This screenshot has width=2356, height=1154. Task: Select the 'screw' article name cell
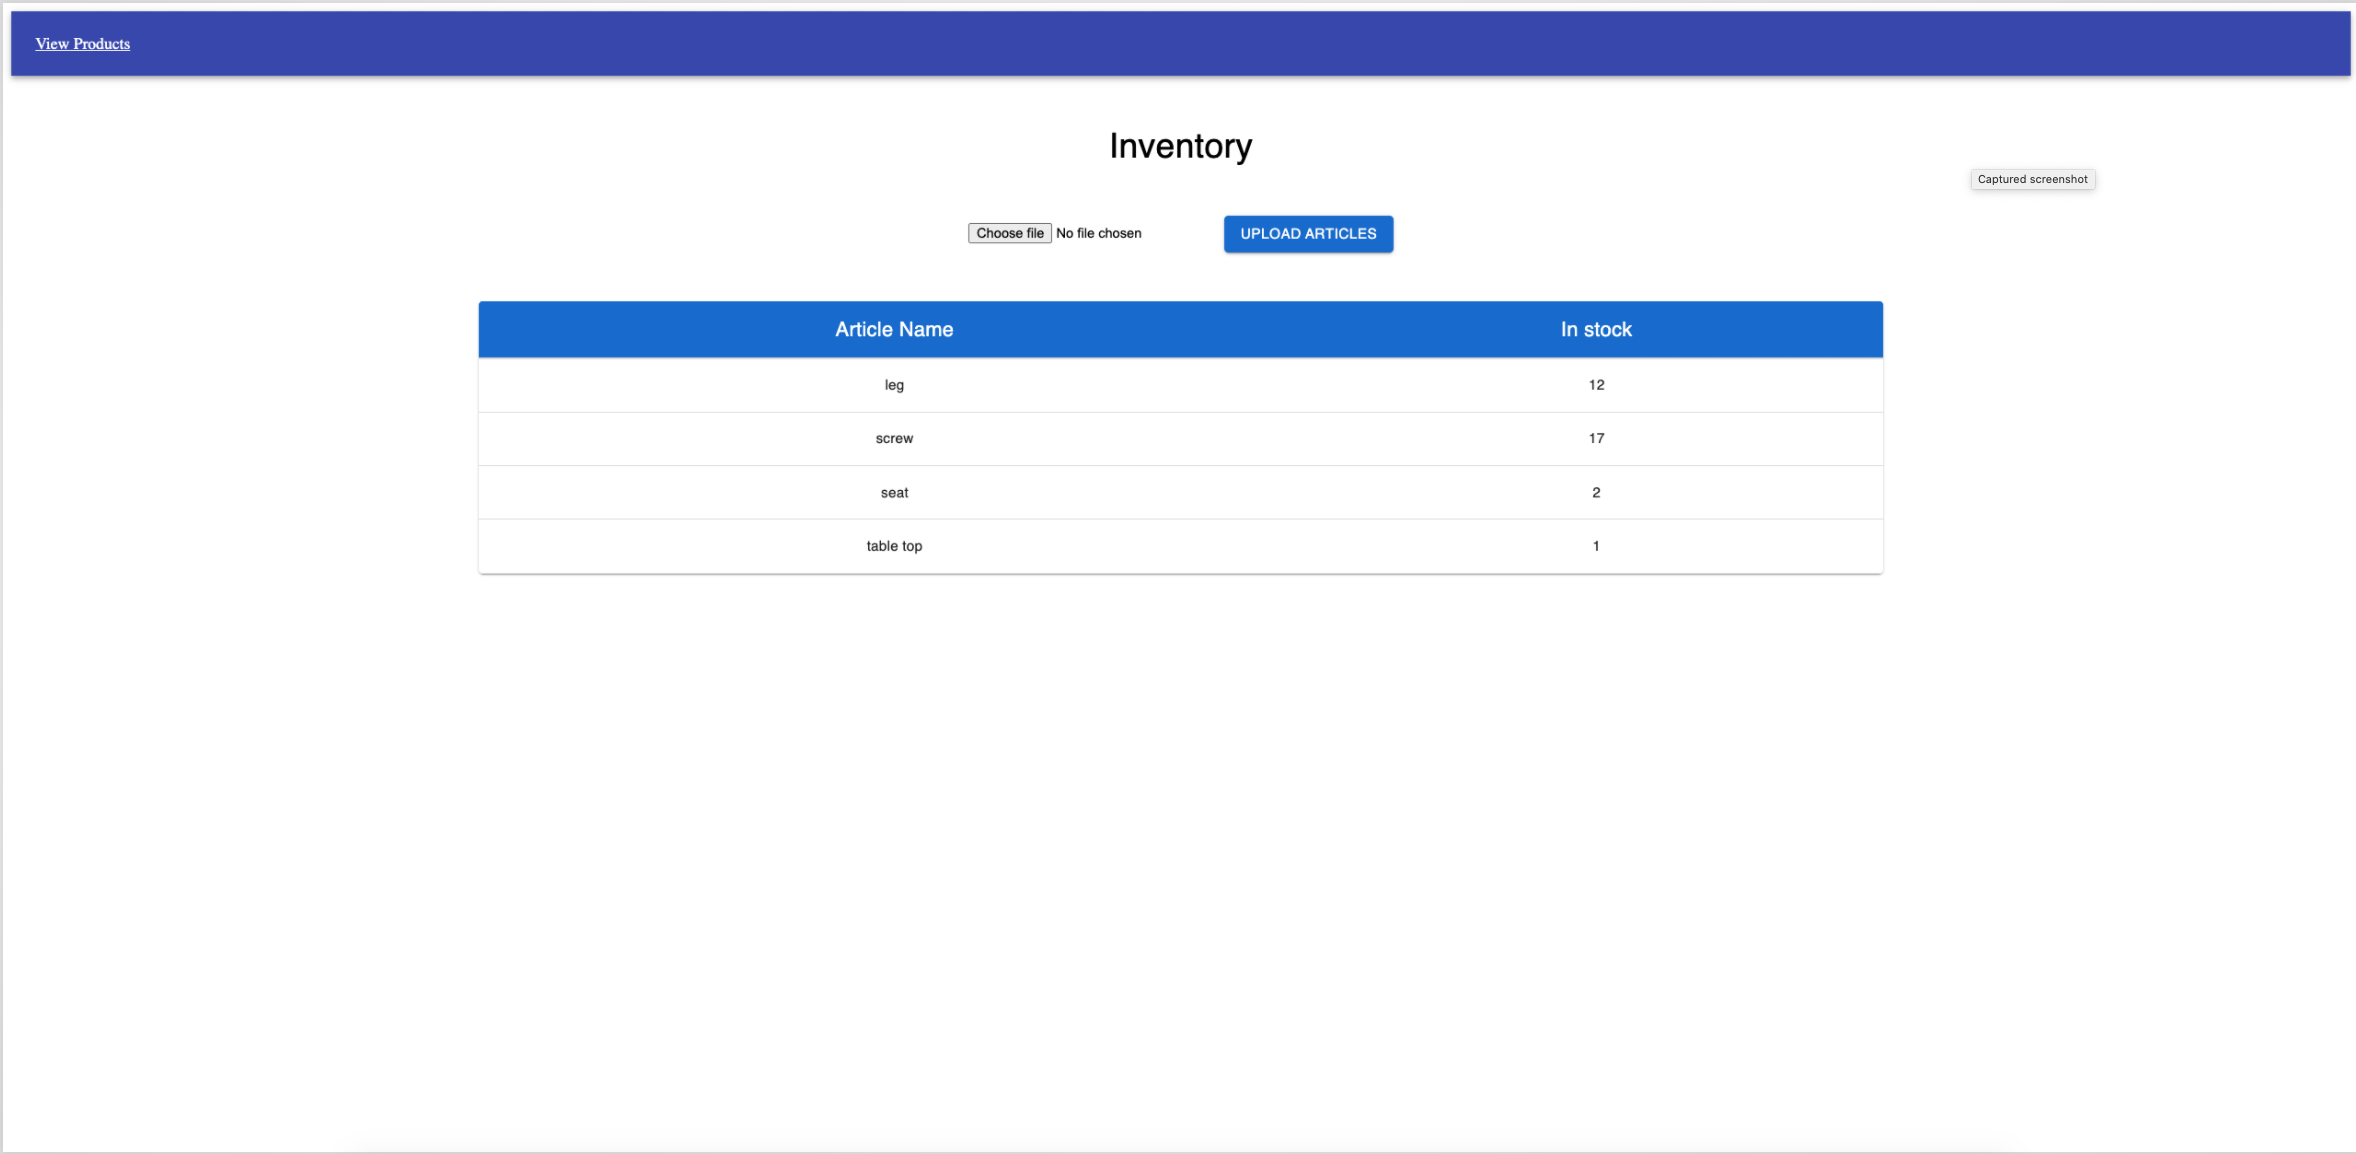pos(894,439)
